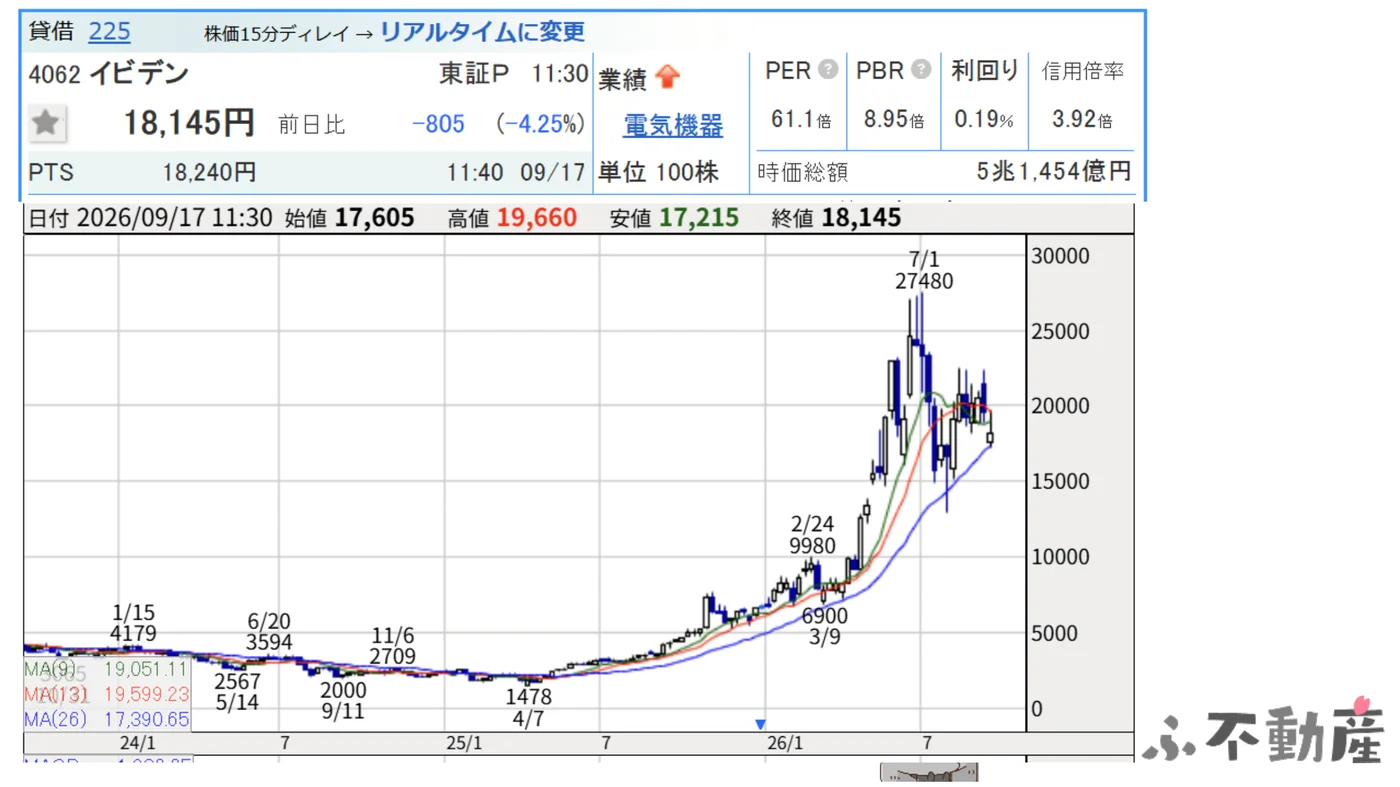This screenshot has height=787, width=1400.
Task: Click the PTS price 18,240円
Action: (210, 172)
